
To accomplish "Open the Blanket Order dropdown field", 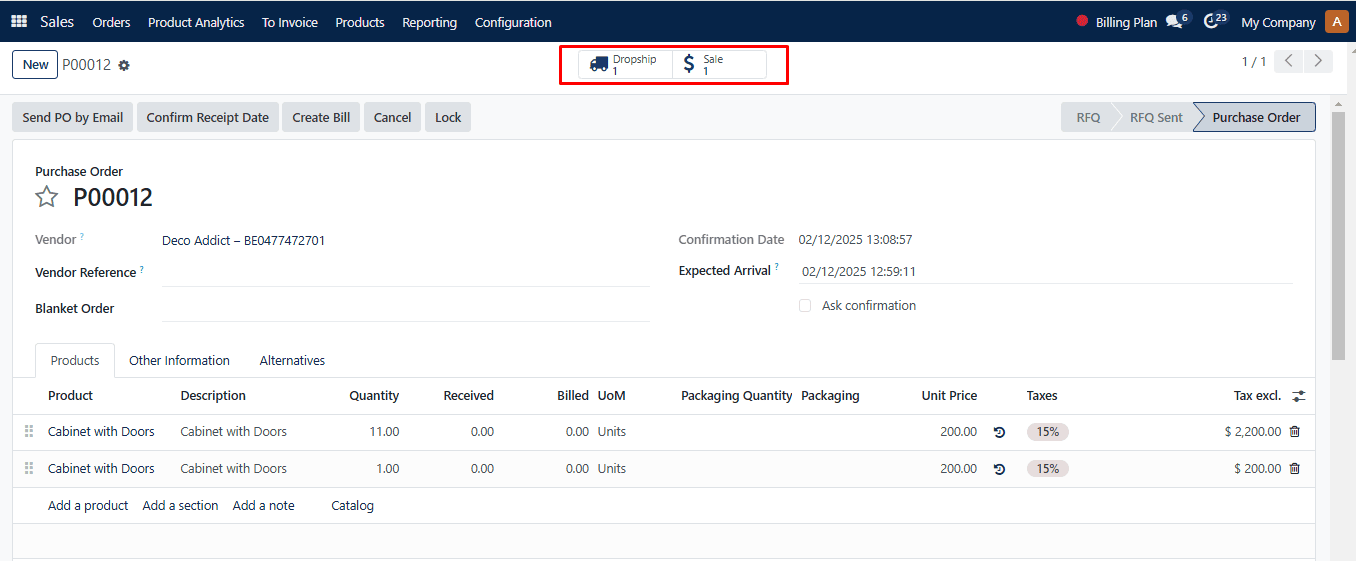I will pyautogui.click(x=405, y=308).
